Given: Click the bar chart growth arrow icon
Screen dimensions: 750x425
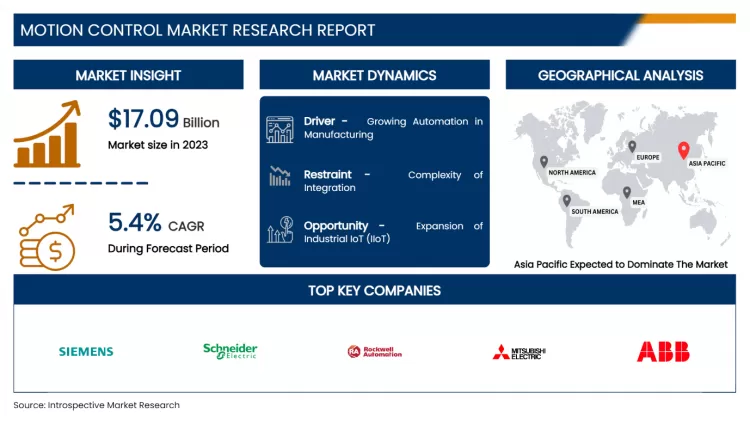Looking at the screenshot, I should [x=47, y=134].
